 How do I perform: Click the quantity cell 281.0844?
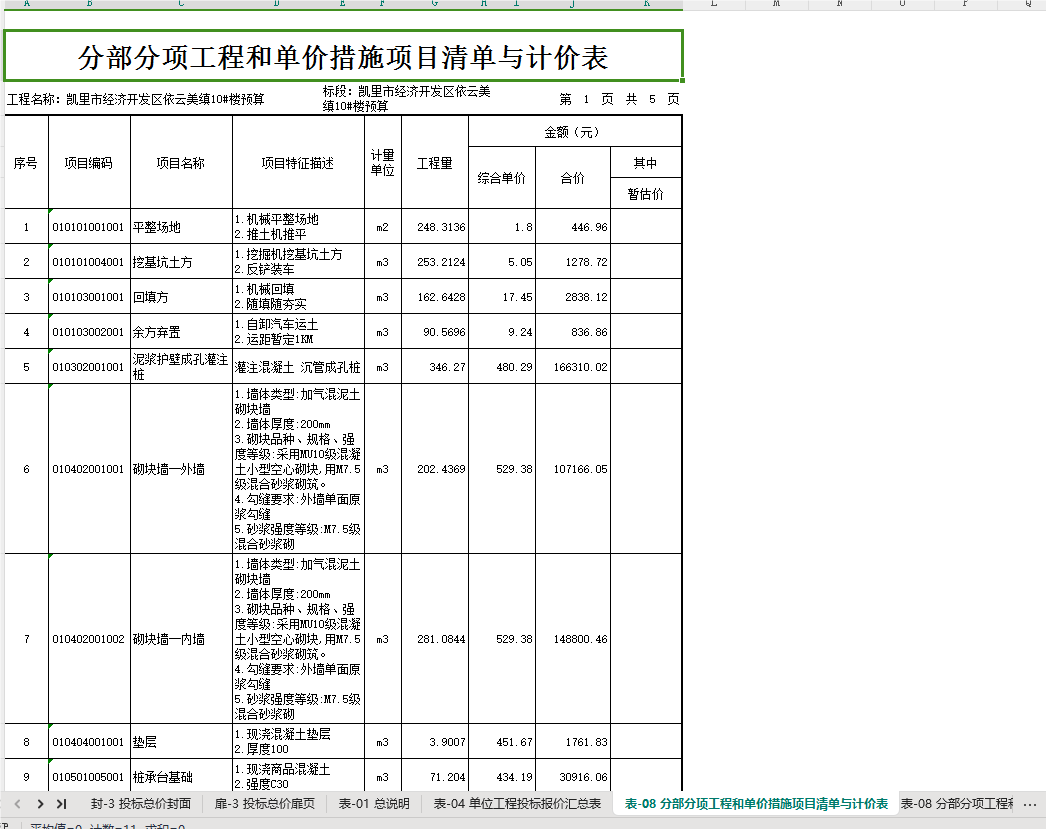pos(435,639)
